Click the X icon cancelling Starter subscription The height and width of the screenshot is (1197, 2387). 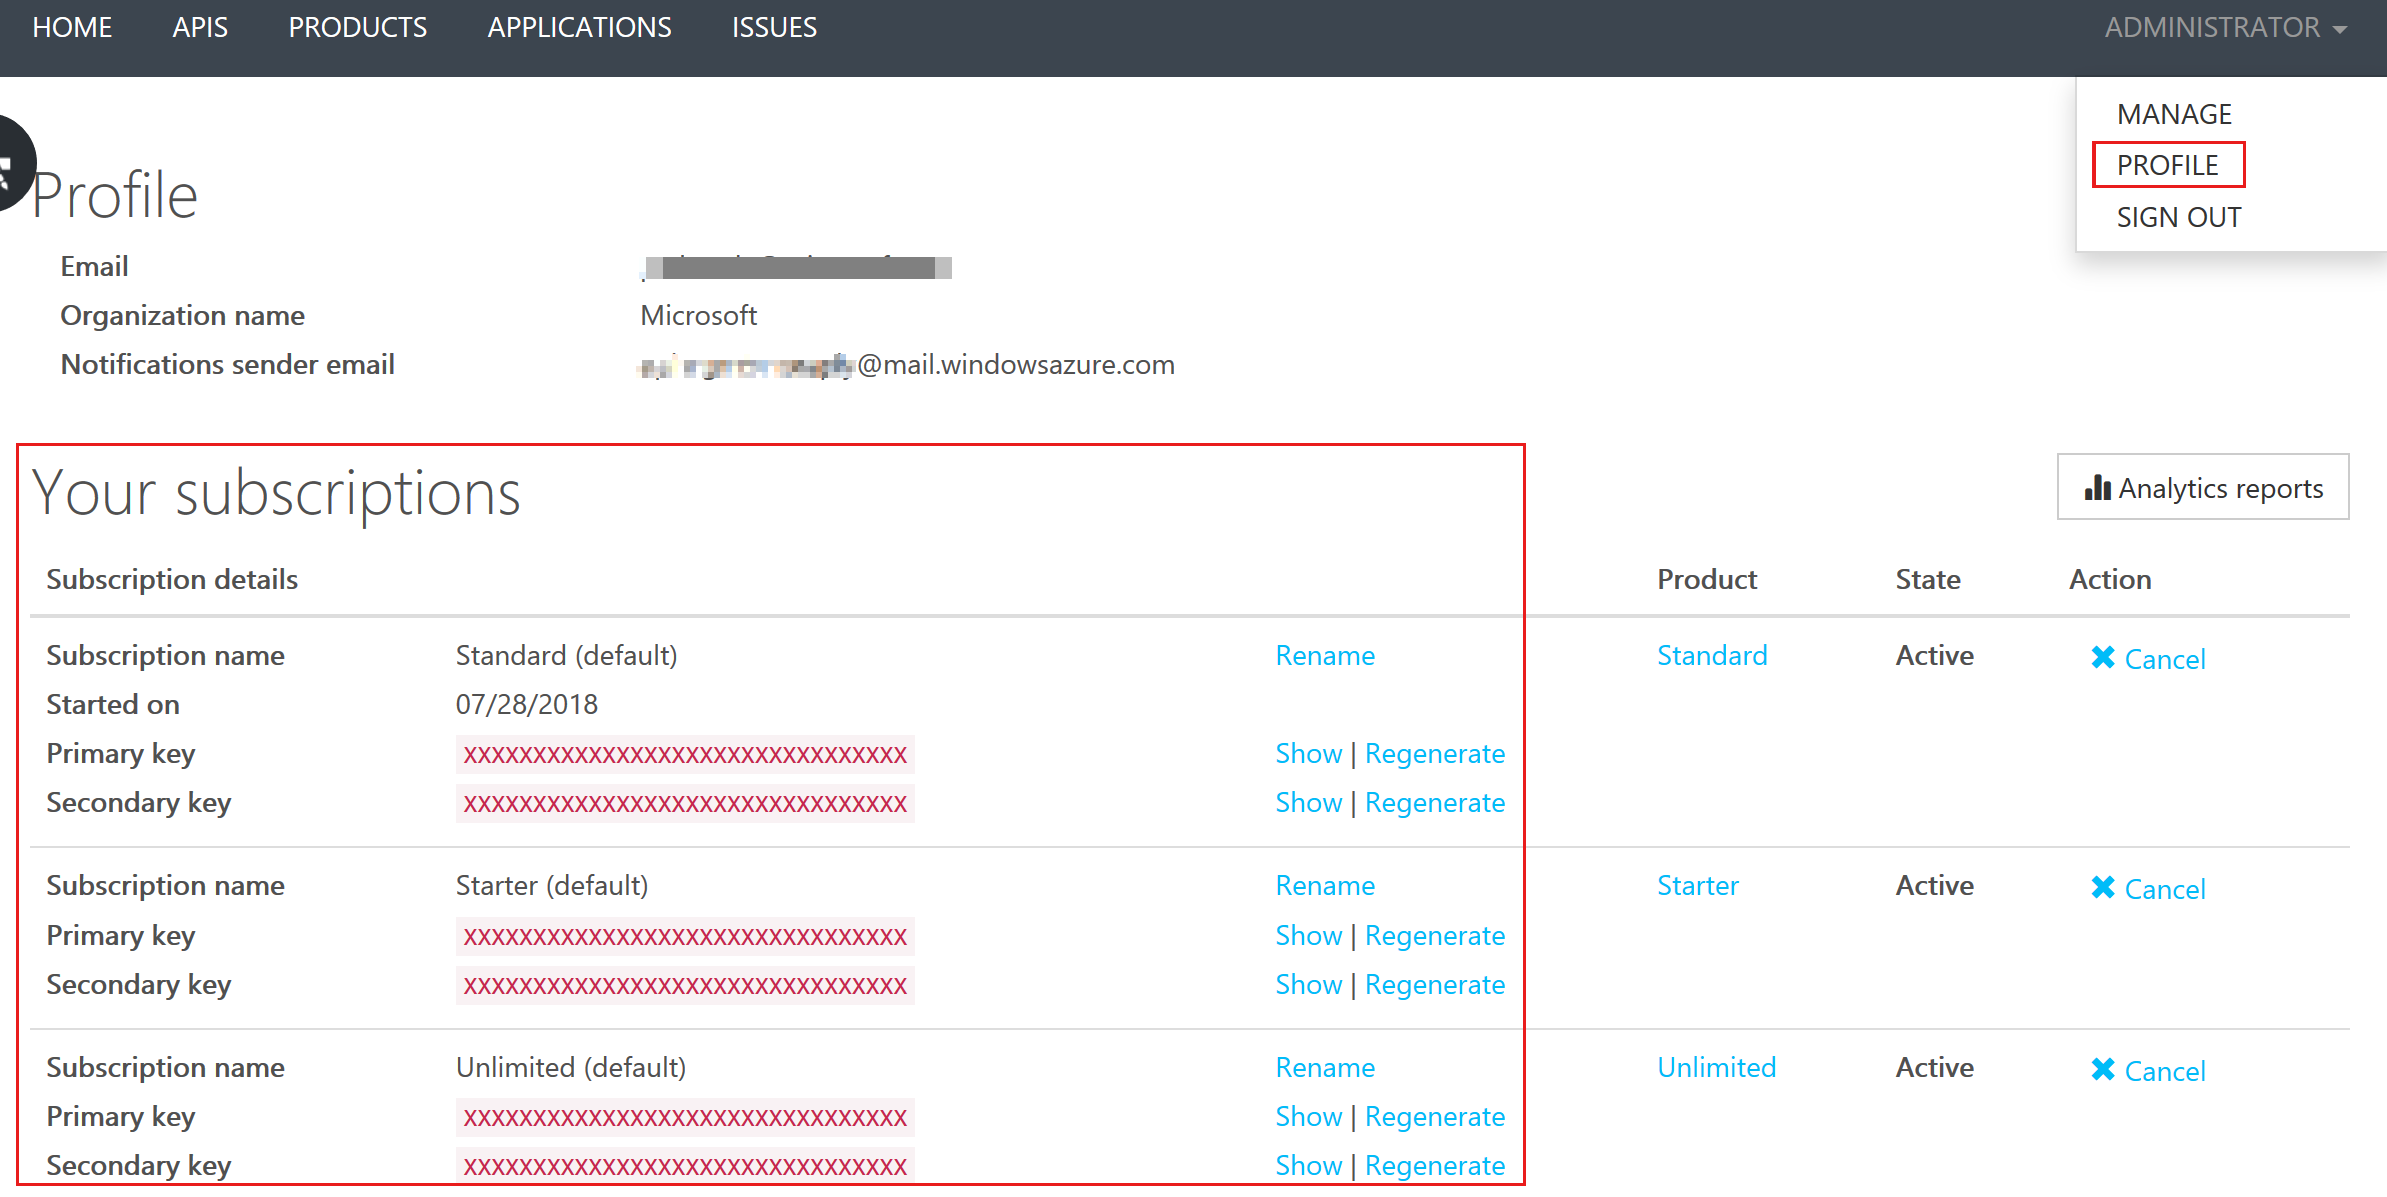(2102, 887)
